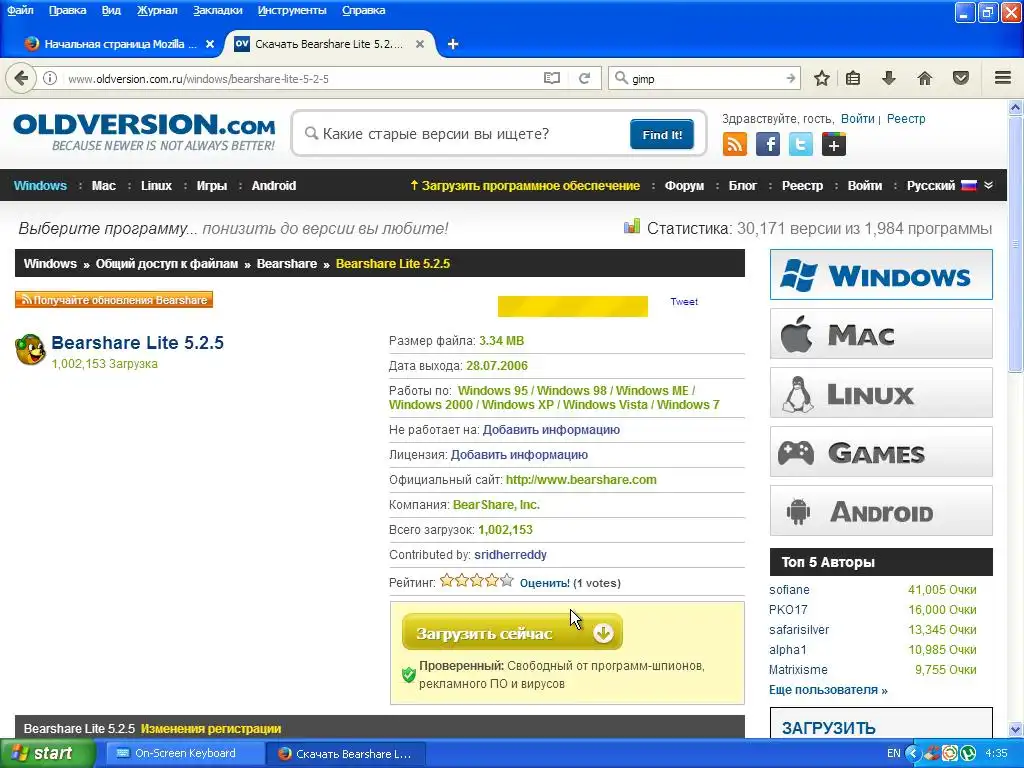The width and height of the screenshot is (1024, 768).
Task: Open the Форум link
Action: (684, 185)
